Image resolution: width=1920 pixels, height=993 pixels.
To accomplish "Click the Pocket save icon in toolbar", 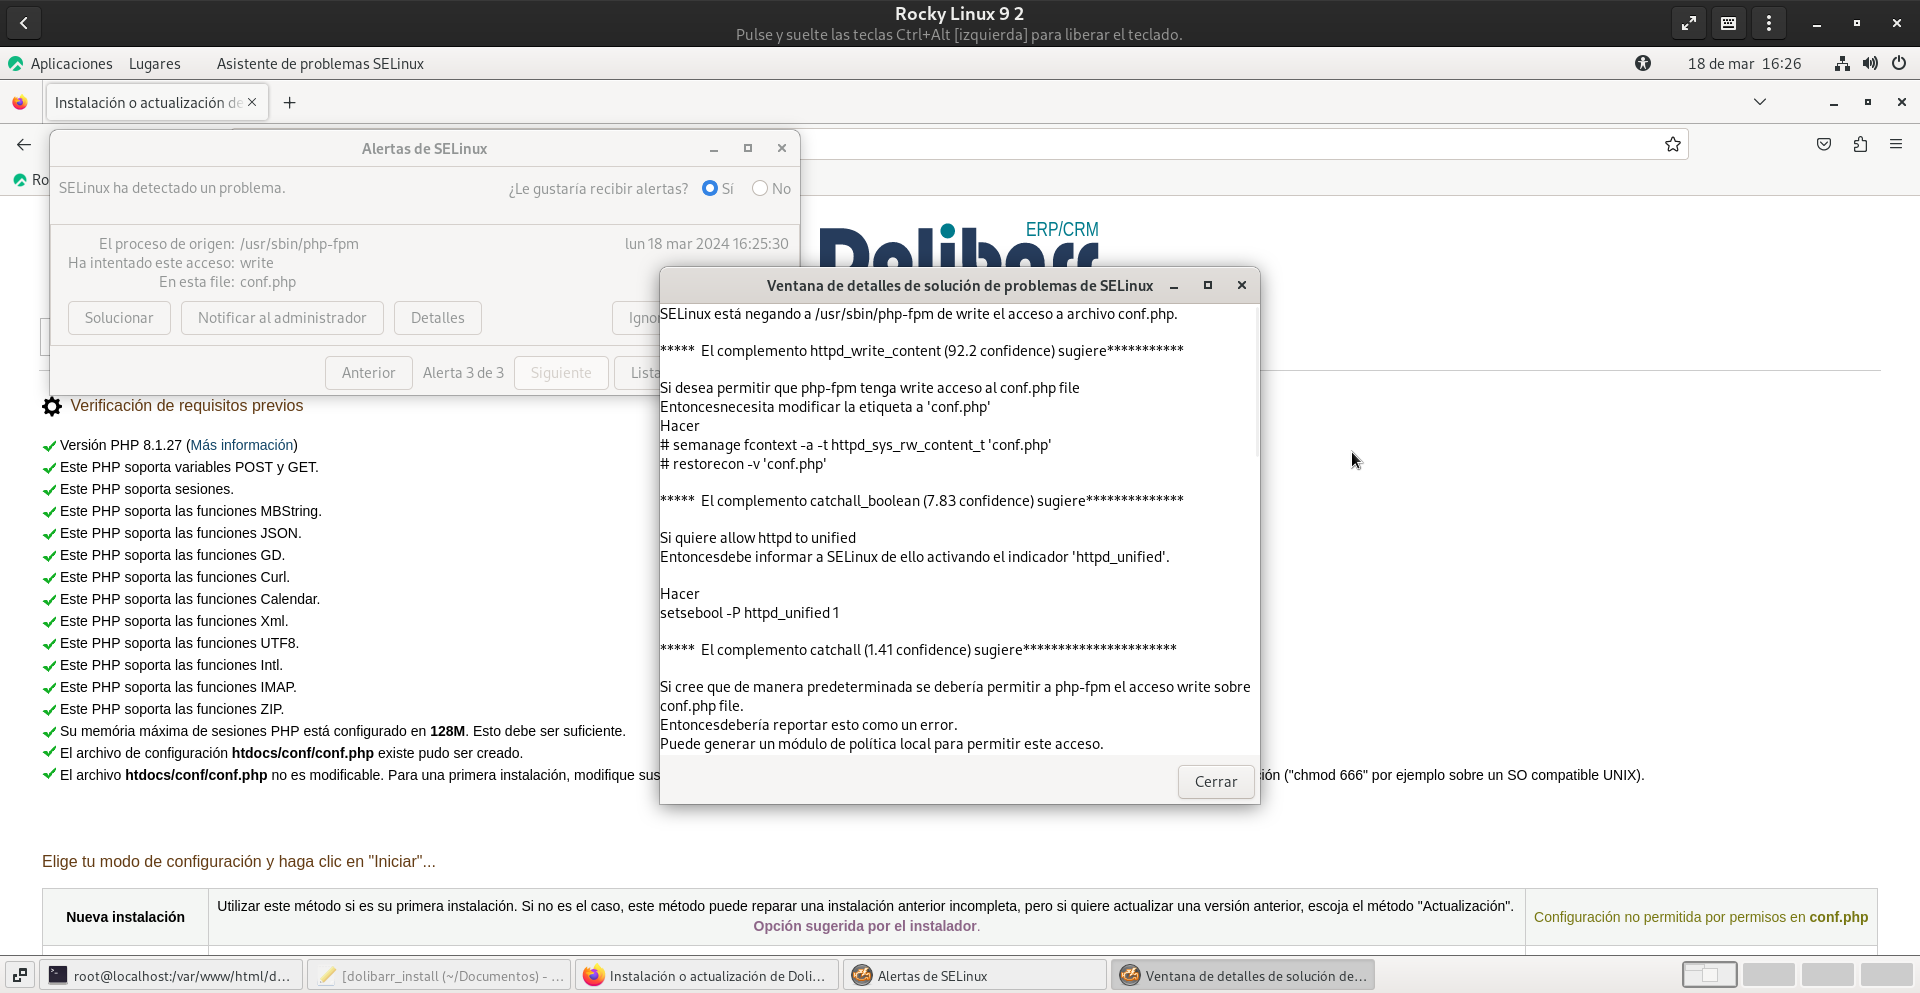I will point(1824,145).
